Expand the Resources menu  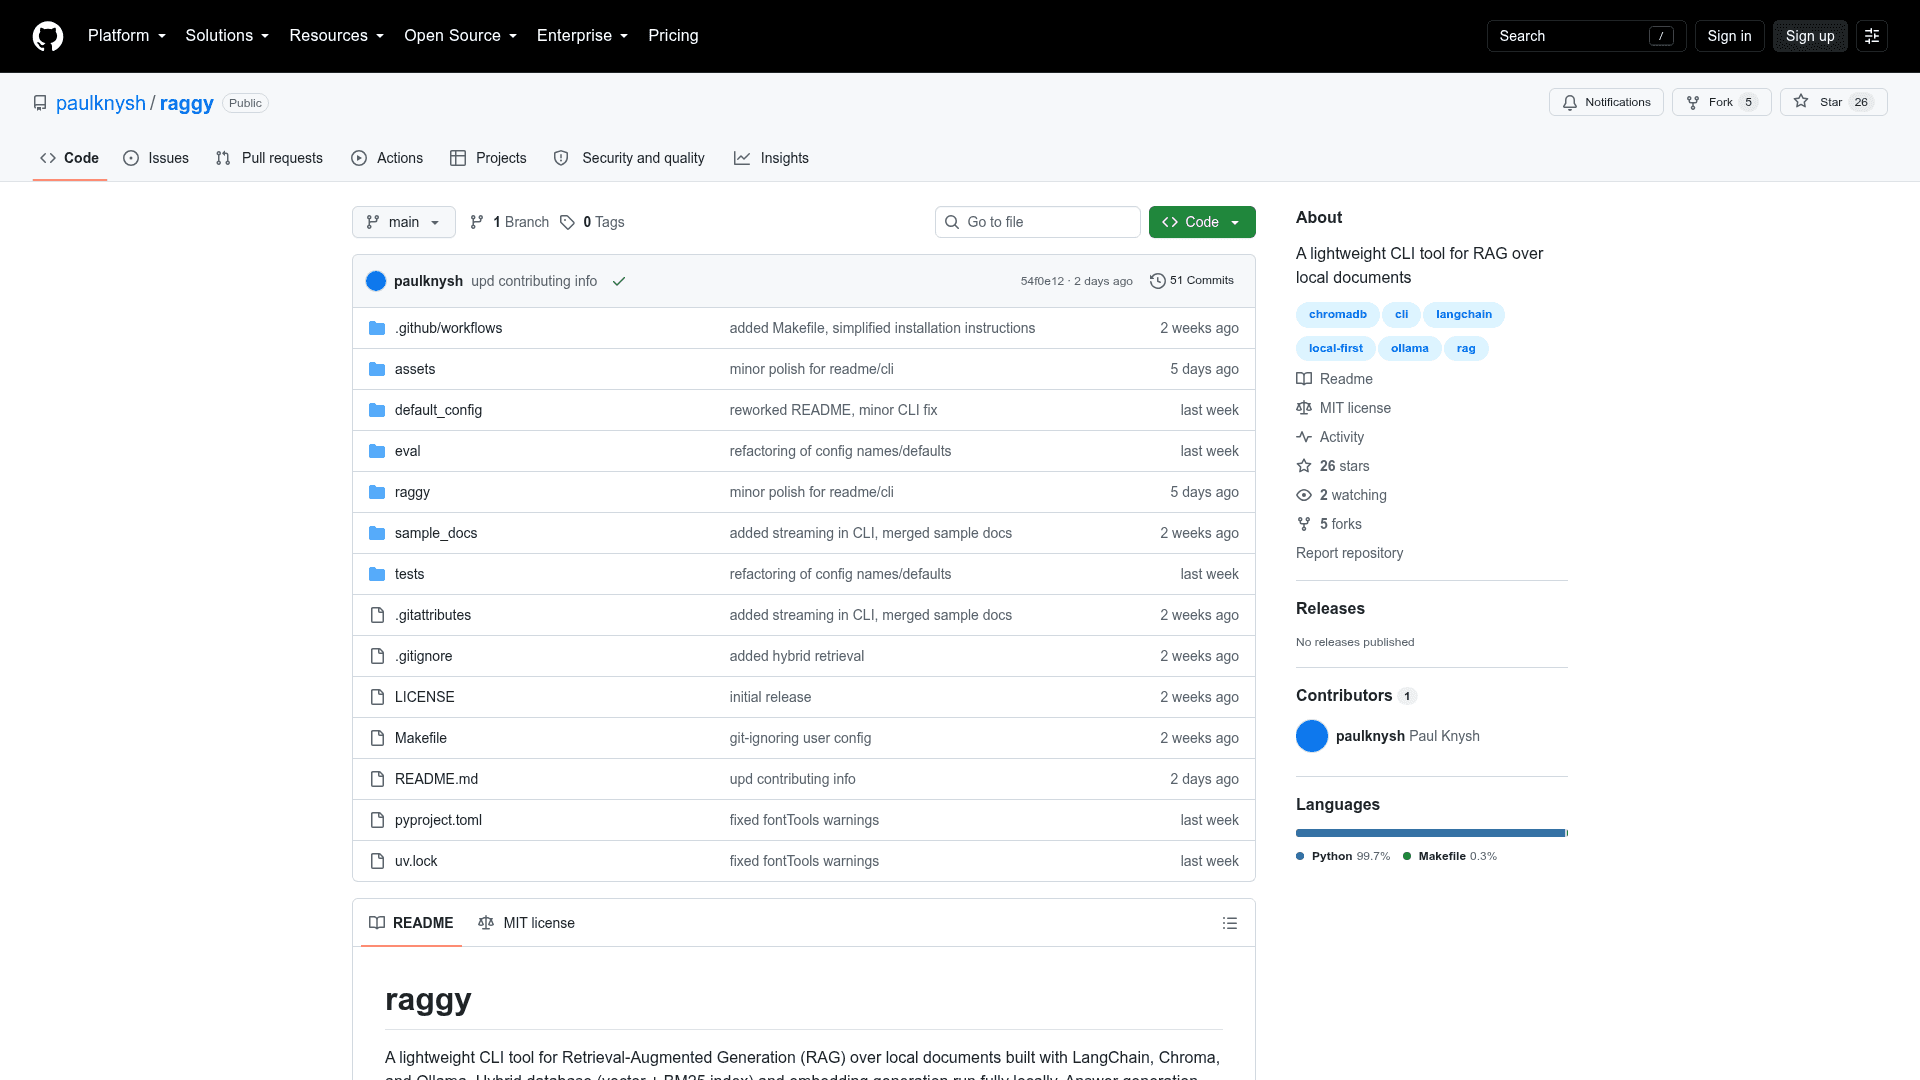point(337,36)
